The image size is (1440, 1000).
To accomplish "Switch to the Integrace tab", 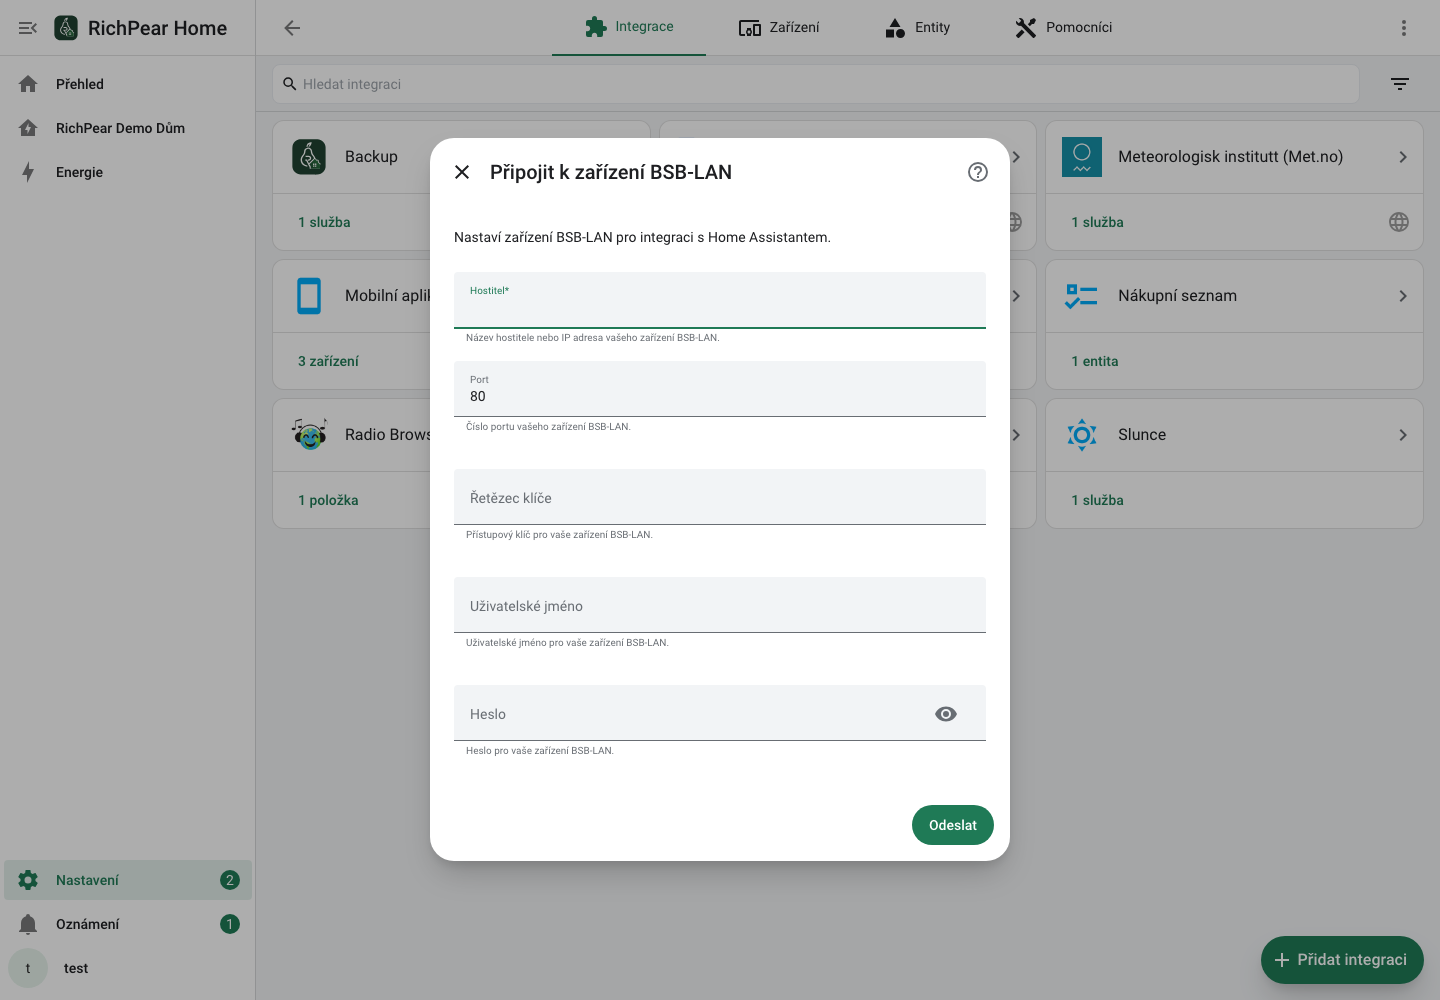I will [x=629, y=27].
